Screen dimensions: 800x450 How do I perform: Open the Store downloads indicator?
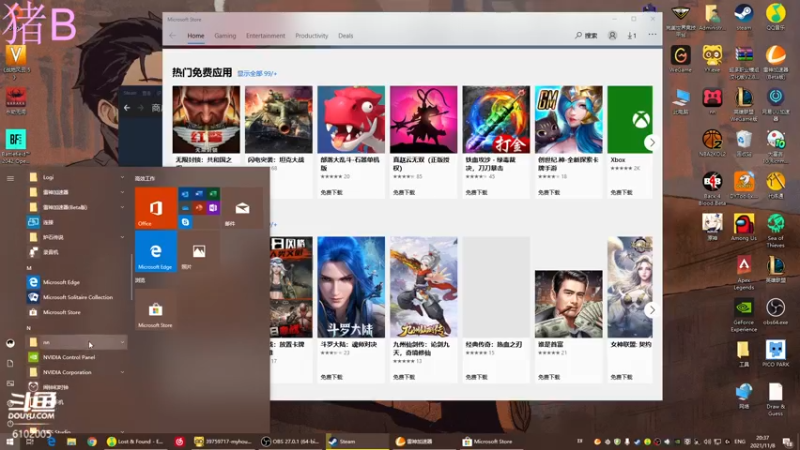click(x=632, y=35)
